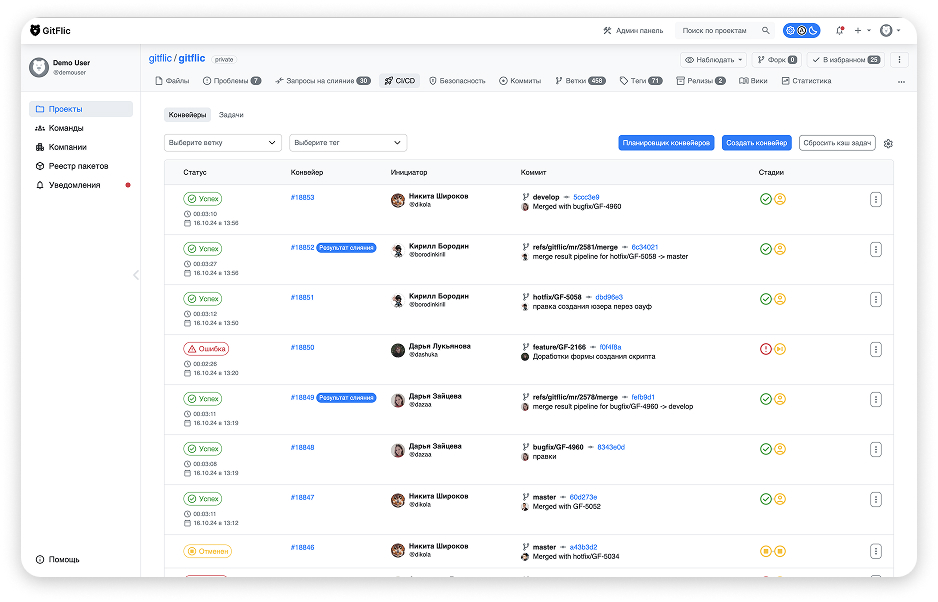This screenshot has width=938, height=602.
Task: Collapse the sidebar with the chevron
Action: click(136, 275)
